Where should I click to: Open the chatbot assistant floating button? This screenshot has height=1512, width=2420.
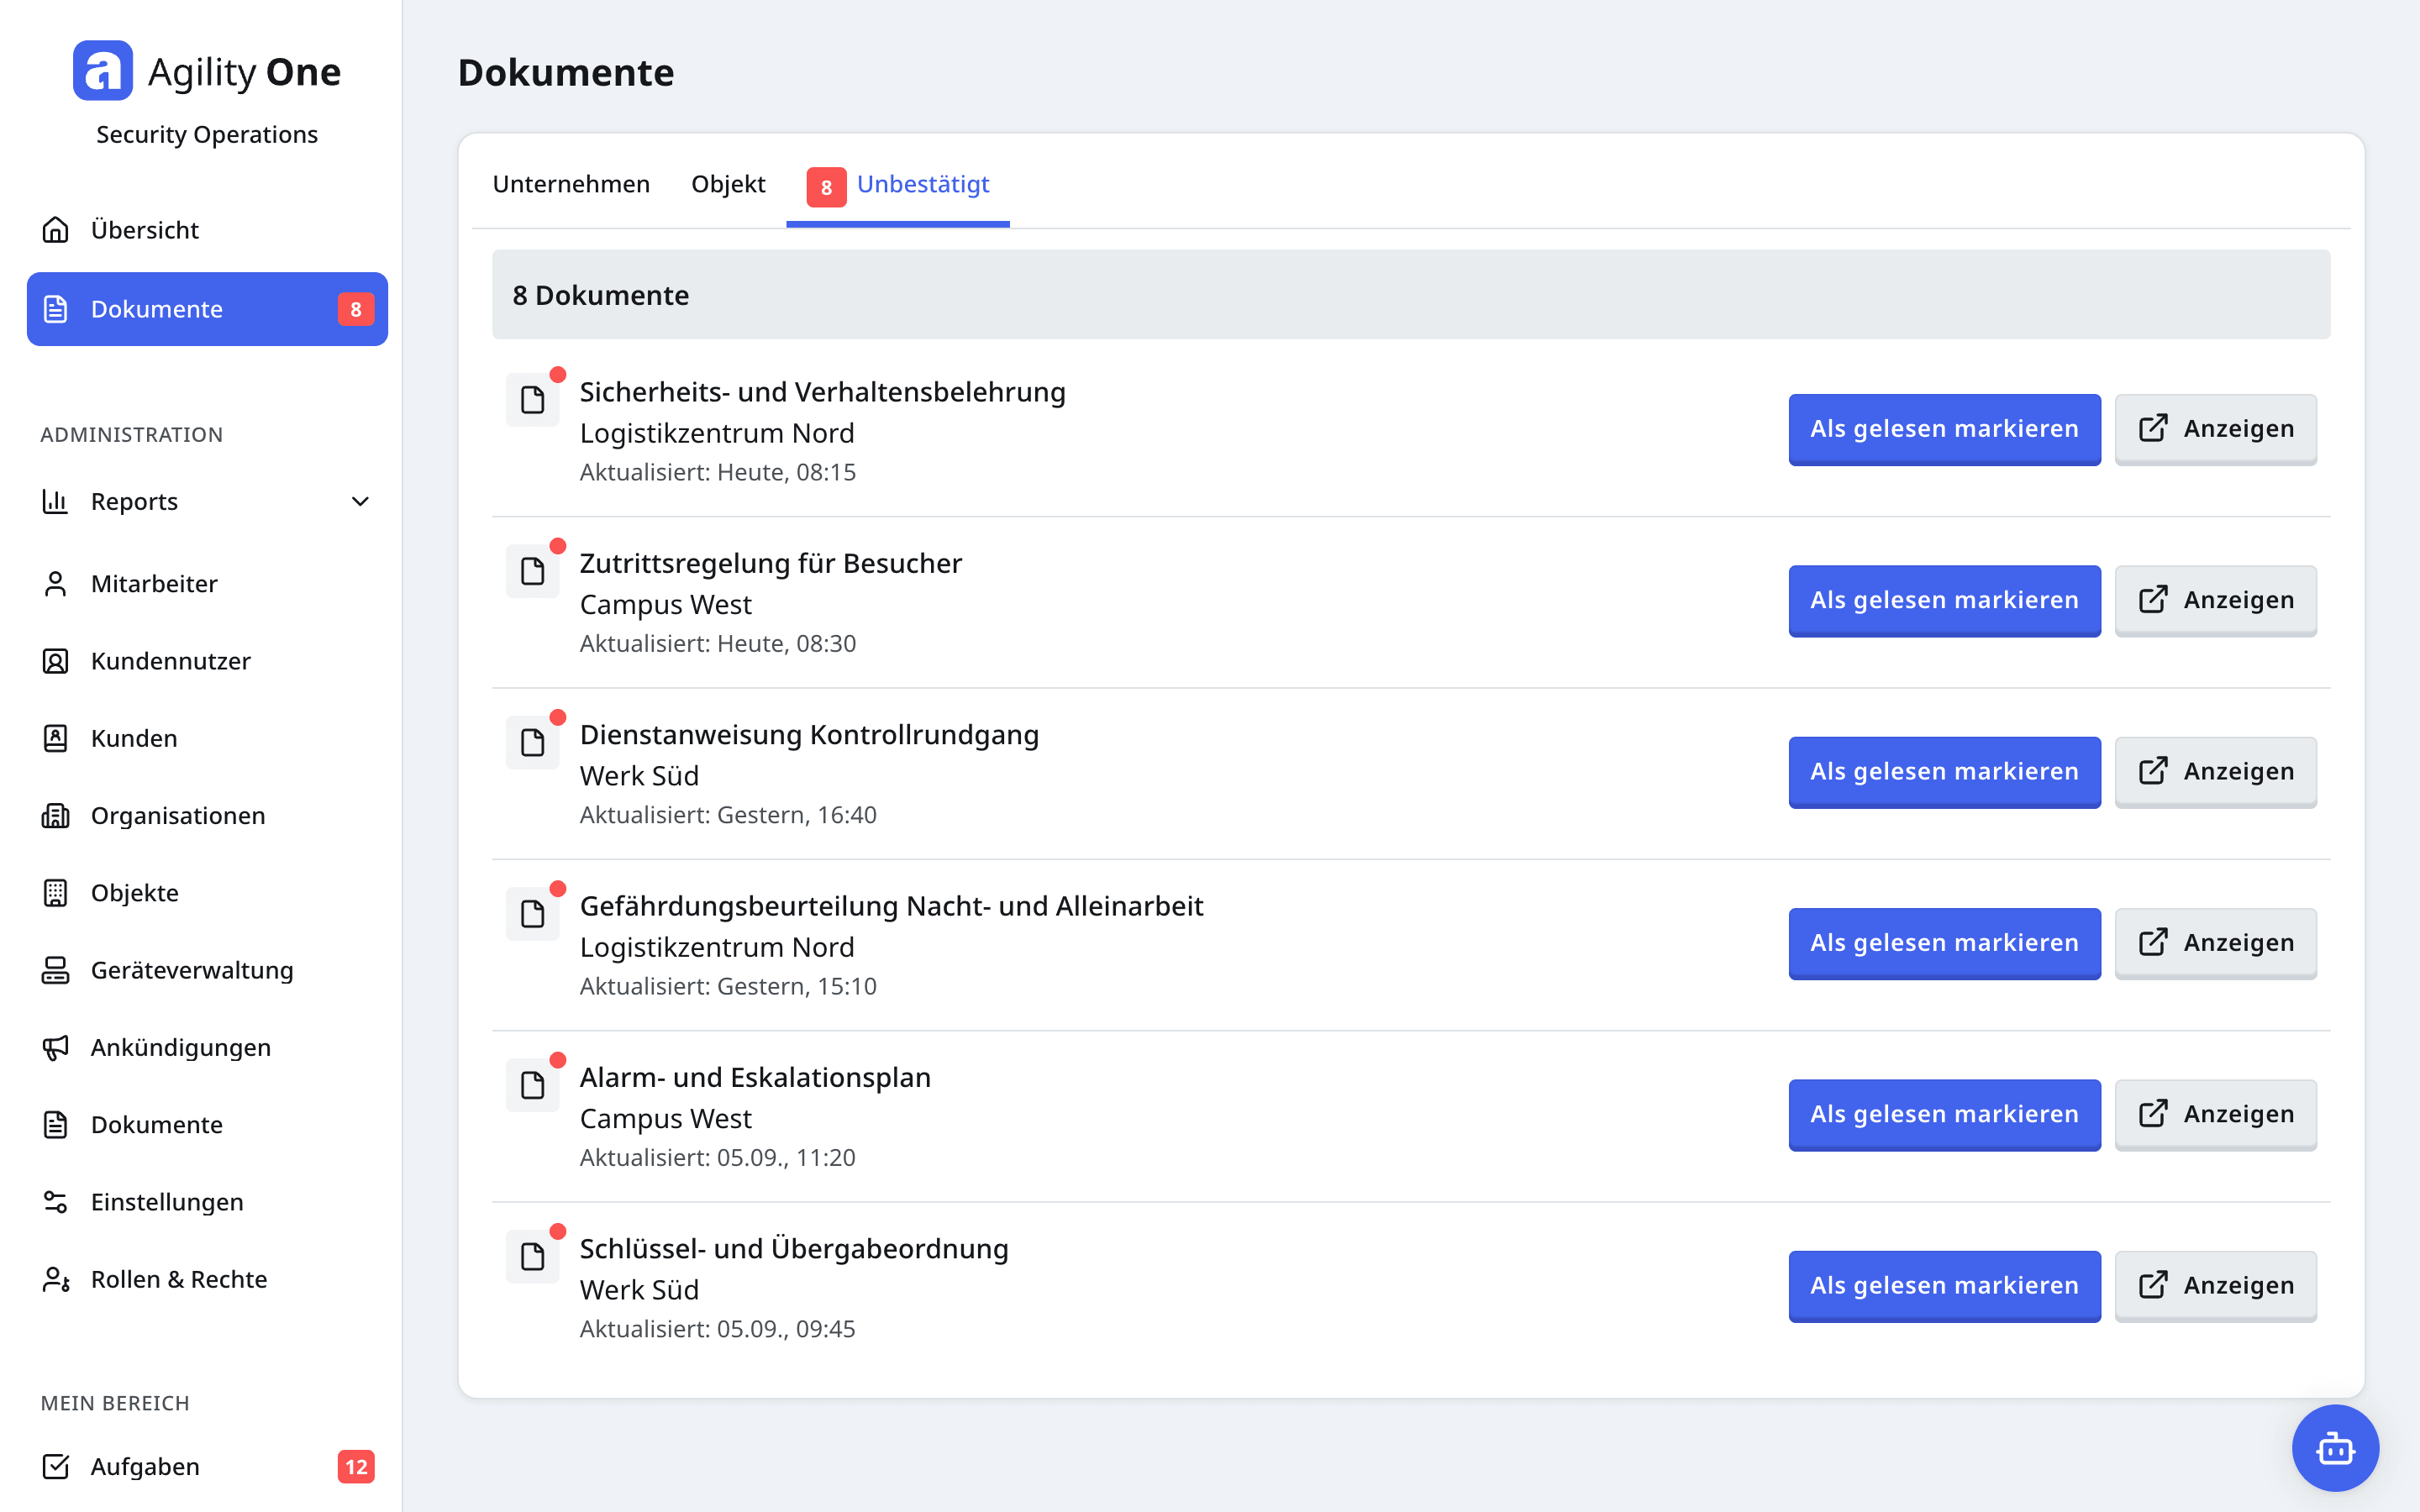(2335, 1448)
